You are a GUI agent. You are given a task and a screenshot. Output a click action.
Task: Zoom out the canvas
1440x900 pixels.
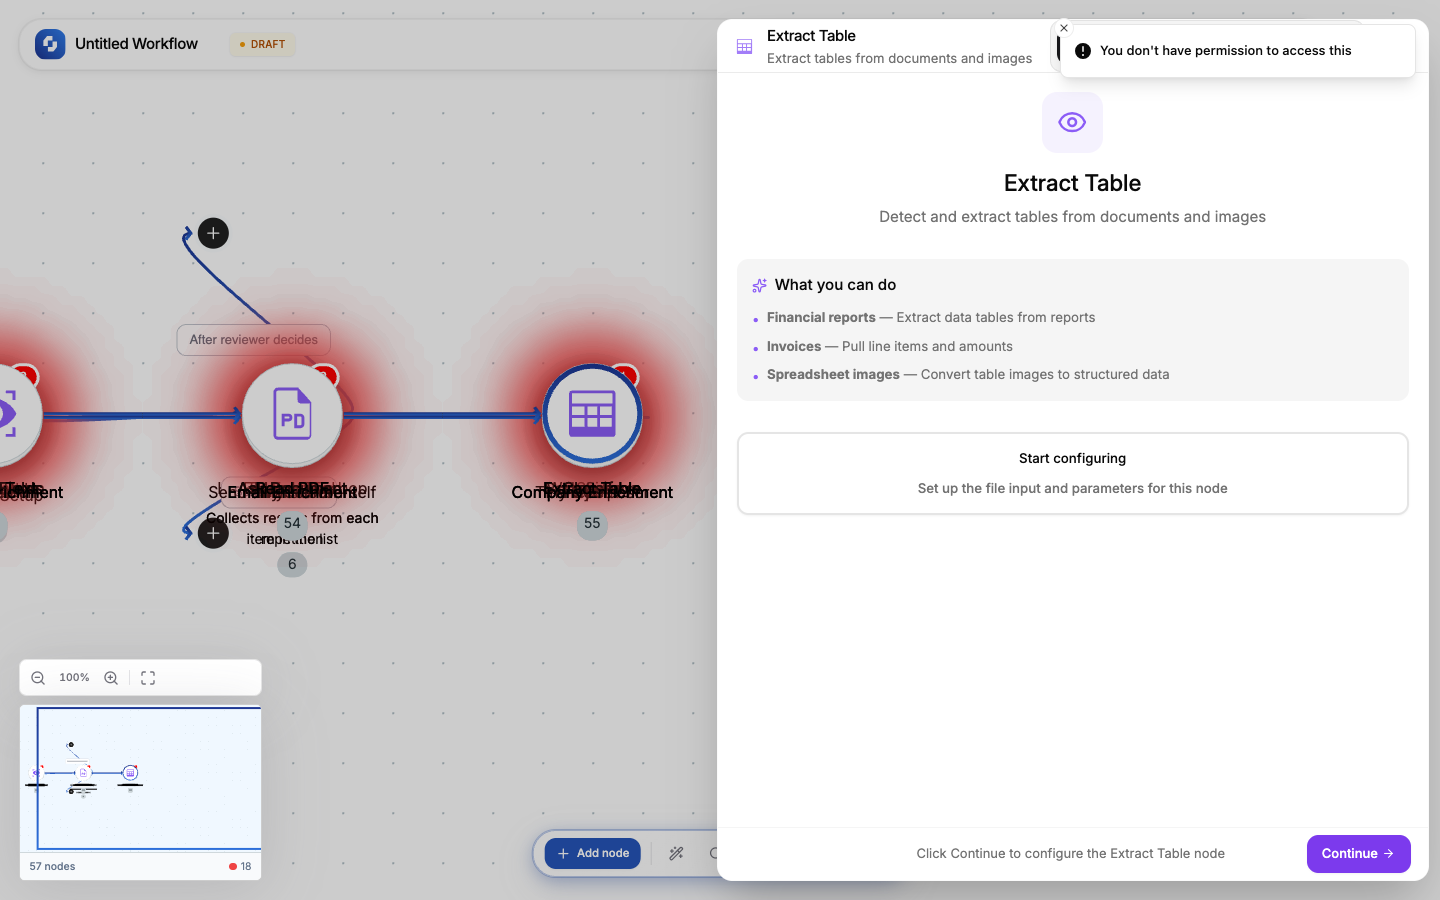pos(38,678)
